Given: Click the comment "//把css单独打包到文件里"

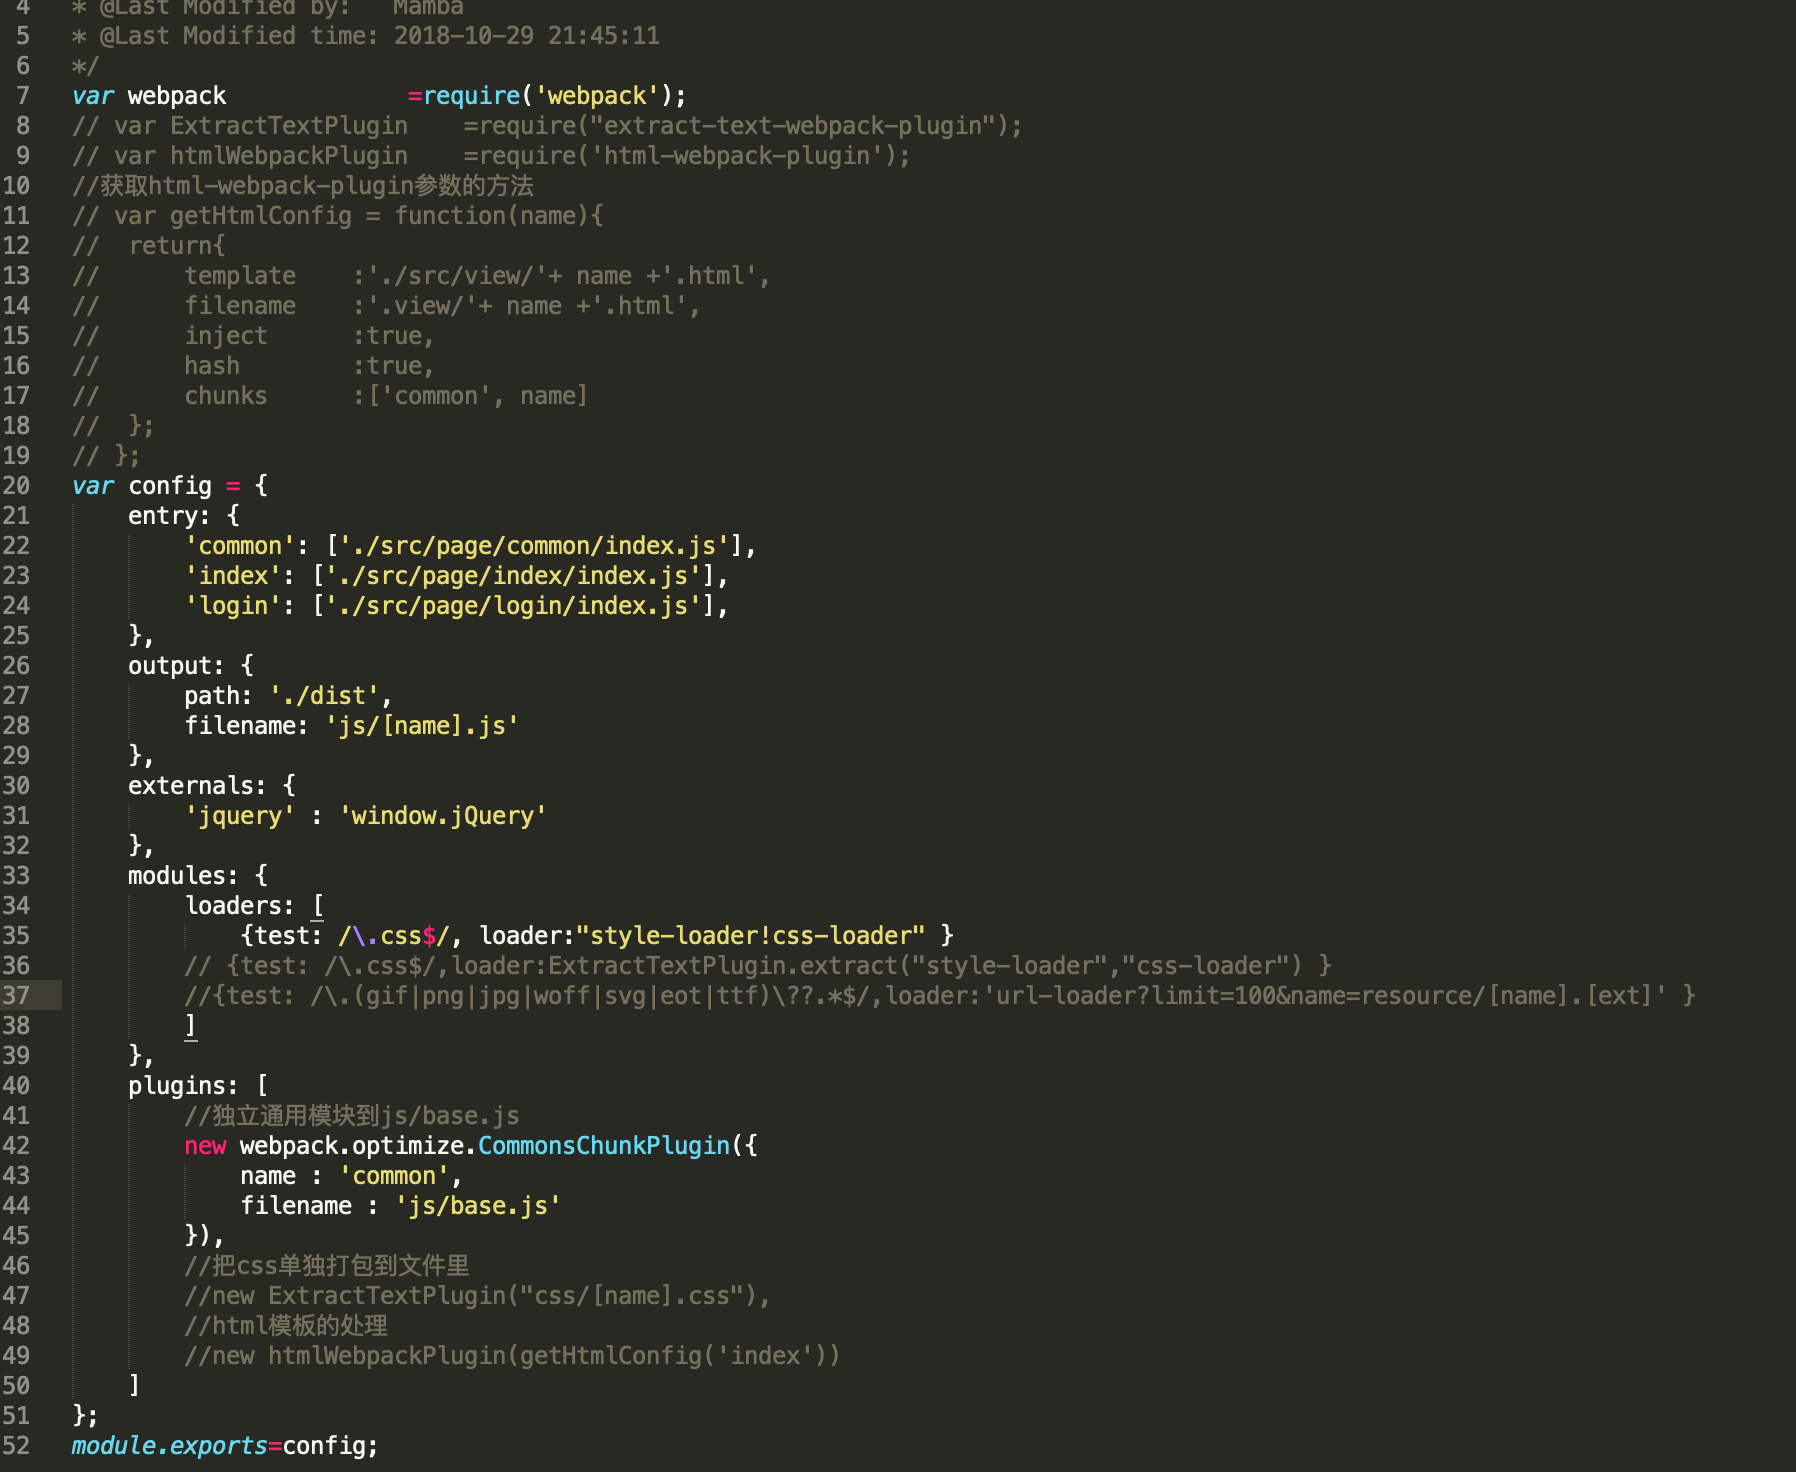Looking at the screenshot, I should 327,1266.
